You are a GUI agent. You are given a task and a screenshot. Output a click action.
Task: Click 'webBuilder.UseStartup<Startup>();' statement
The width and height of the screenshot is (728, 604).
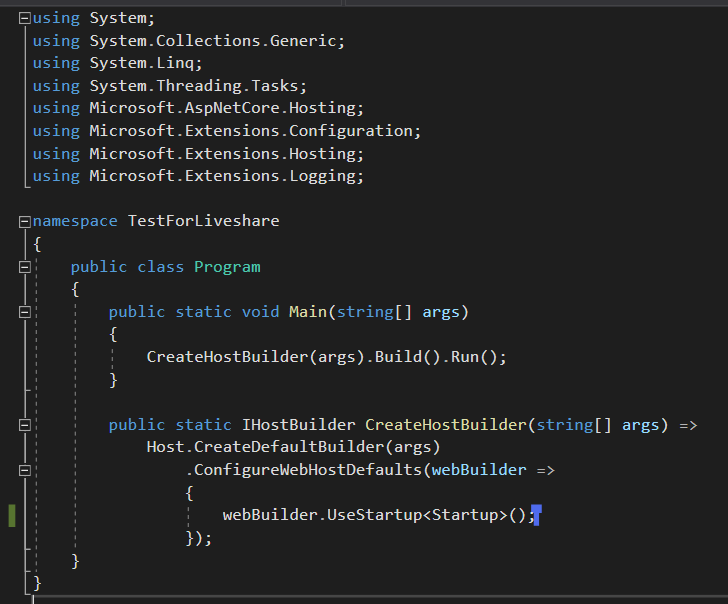pyautogui.click(x=379, y=515)
